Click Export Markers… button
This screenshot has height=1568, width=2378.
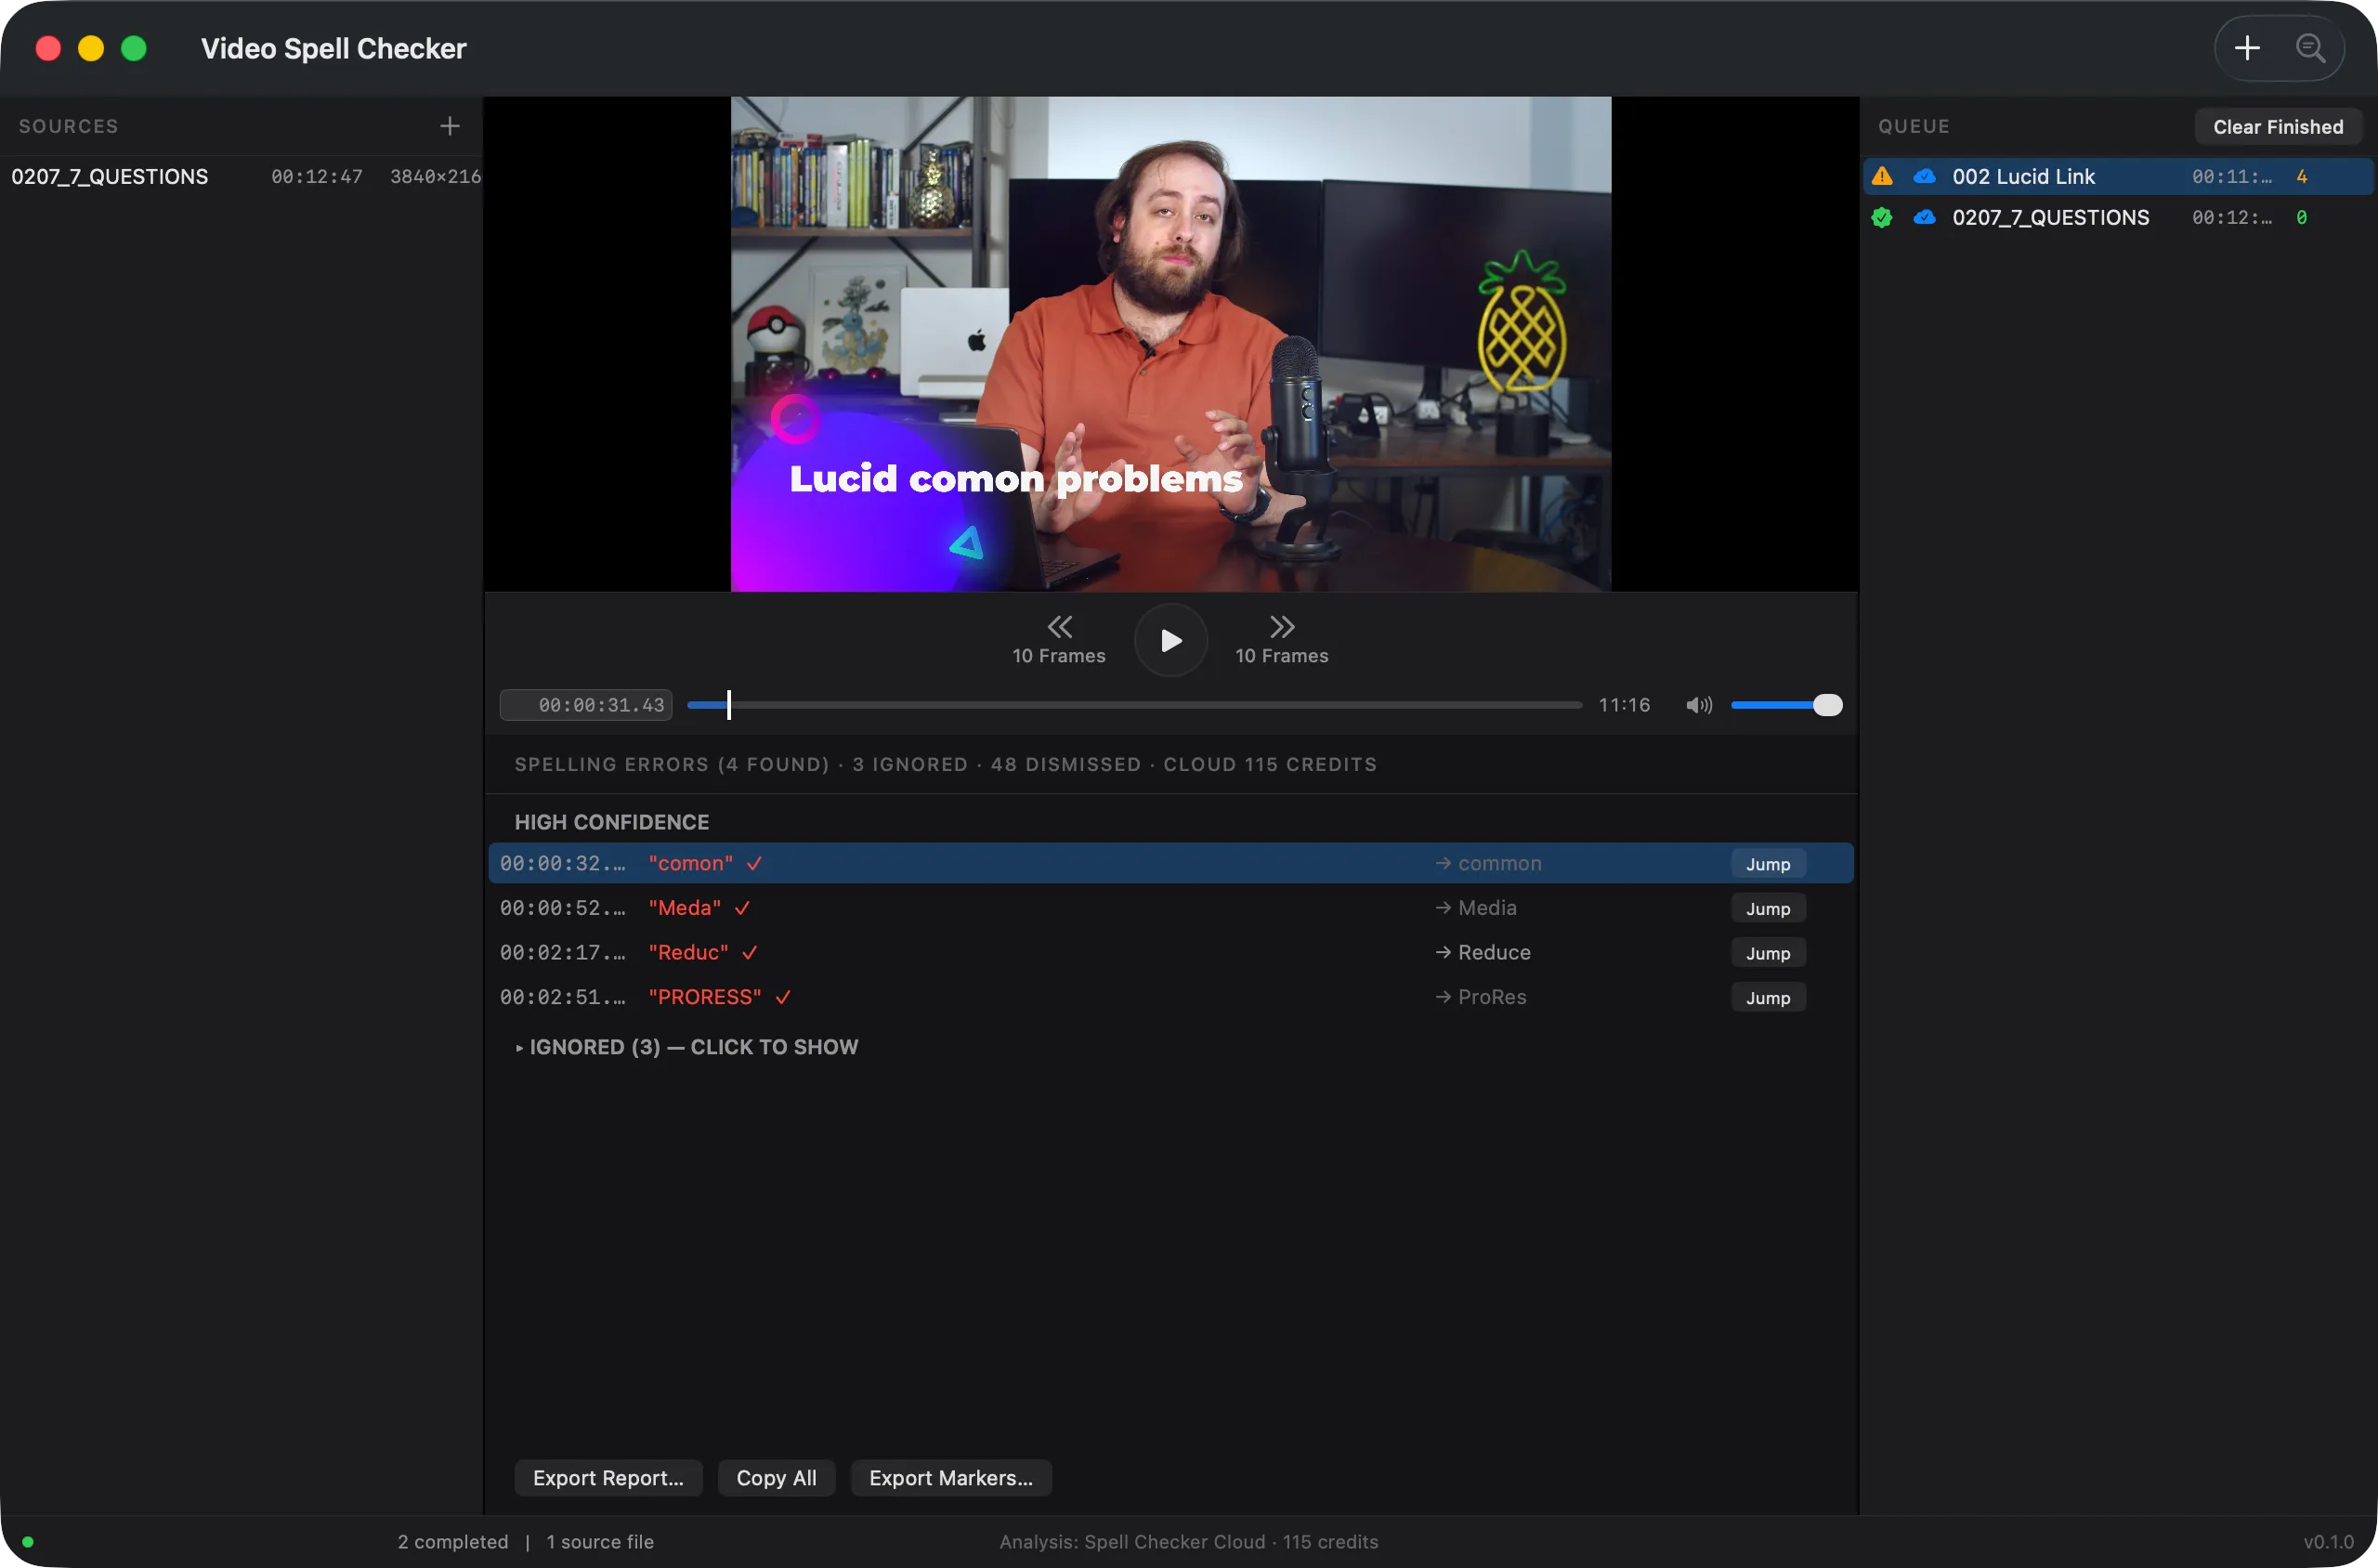(951, 1478)
